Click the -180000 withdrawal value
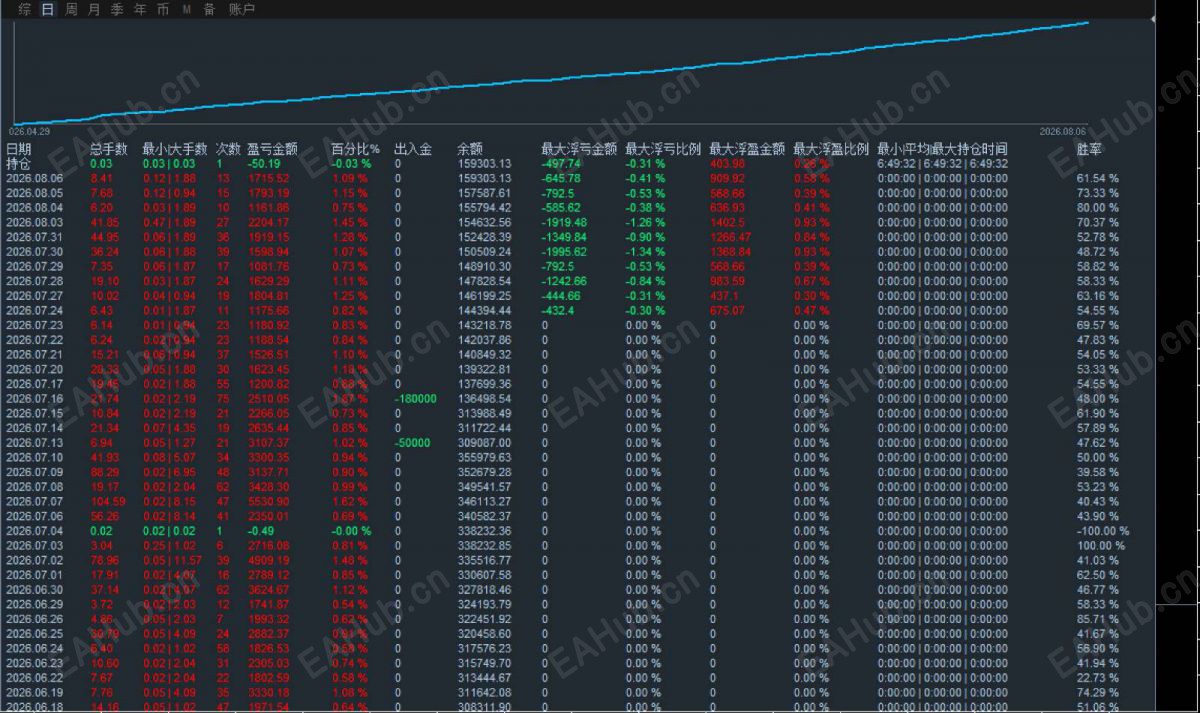The height and width of the screenshot is (713, 1200). tap(415, 398)
